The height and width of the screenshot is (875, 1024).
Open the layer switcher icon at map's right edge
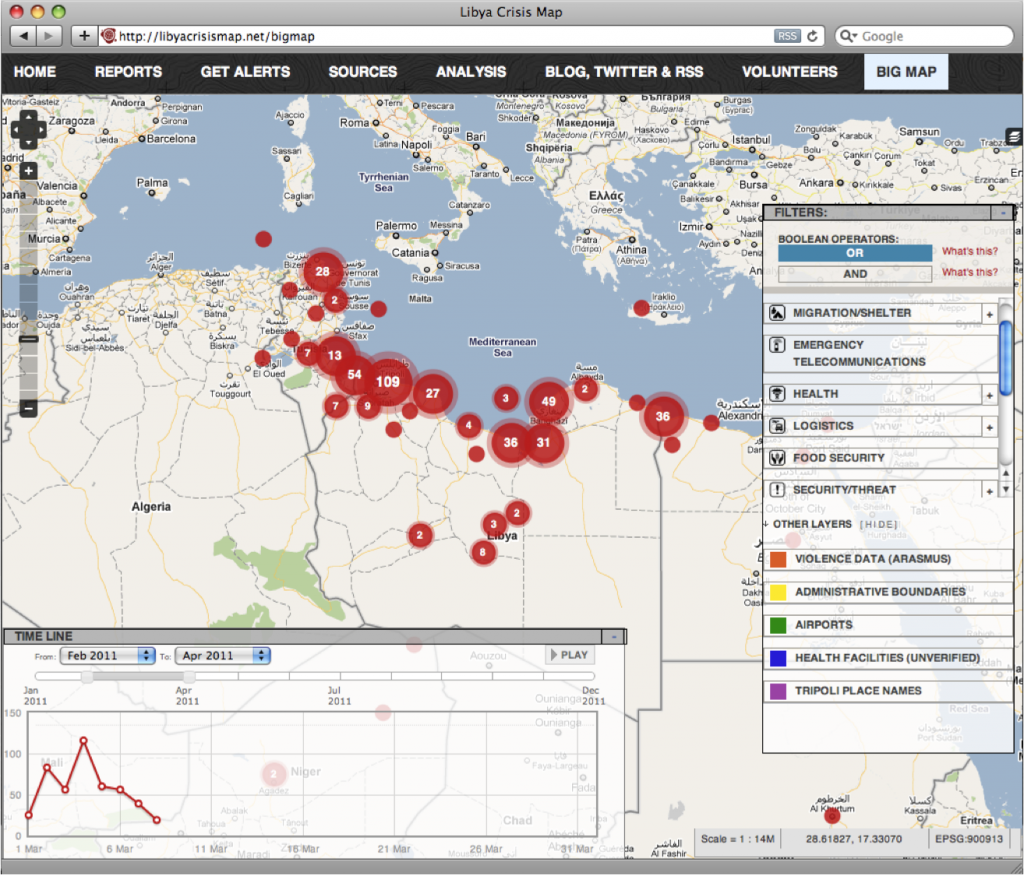tap(1014, 136)
